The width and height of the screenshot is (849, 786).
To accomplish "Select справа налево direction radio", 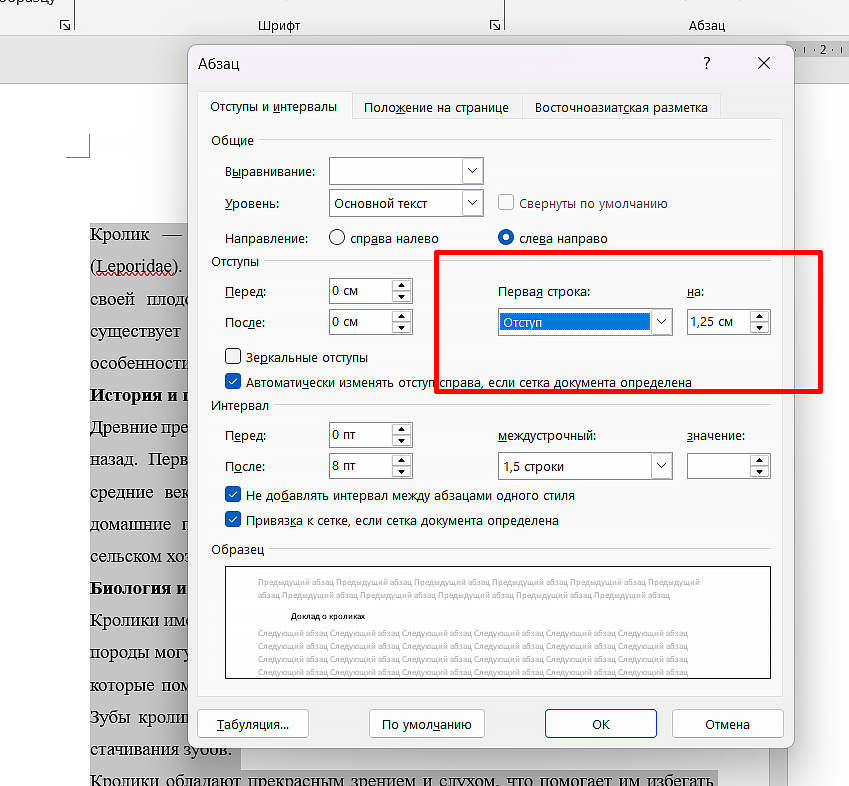I will click(337, 238).
